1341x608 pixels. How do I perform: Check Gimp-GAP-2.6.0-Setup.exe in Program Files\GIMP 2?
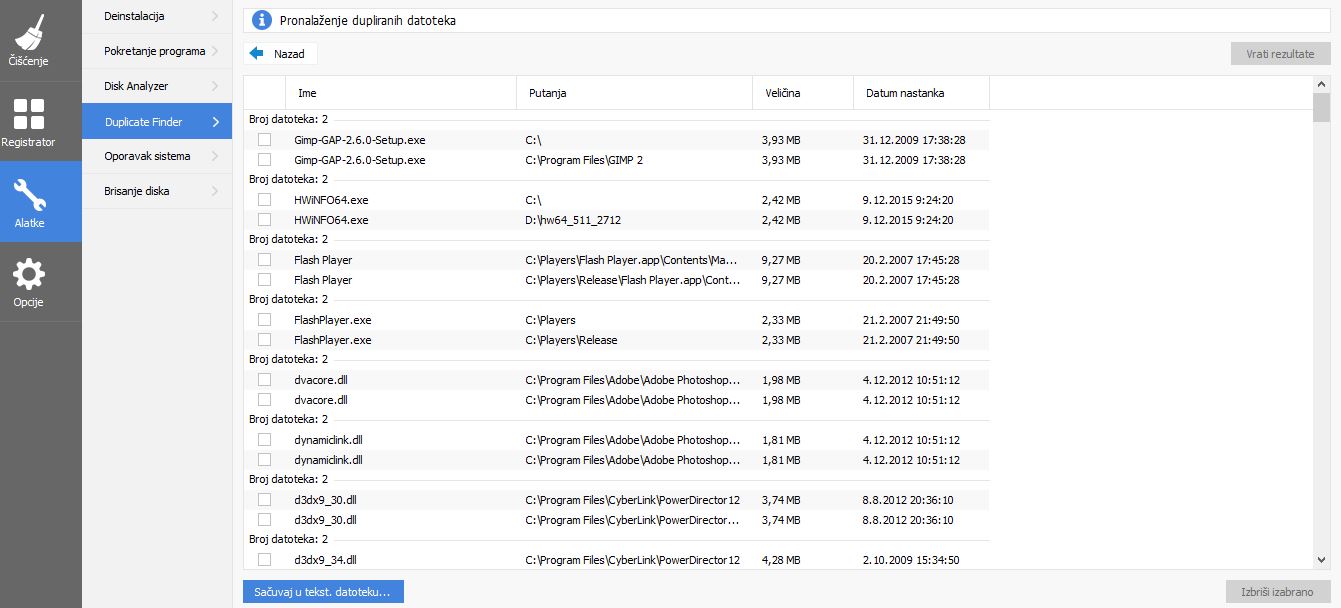265,160
